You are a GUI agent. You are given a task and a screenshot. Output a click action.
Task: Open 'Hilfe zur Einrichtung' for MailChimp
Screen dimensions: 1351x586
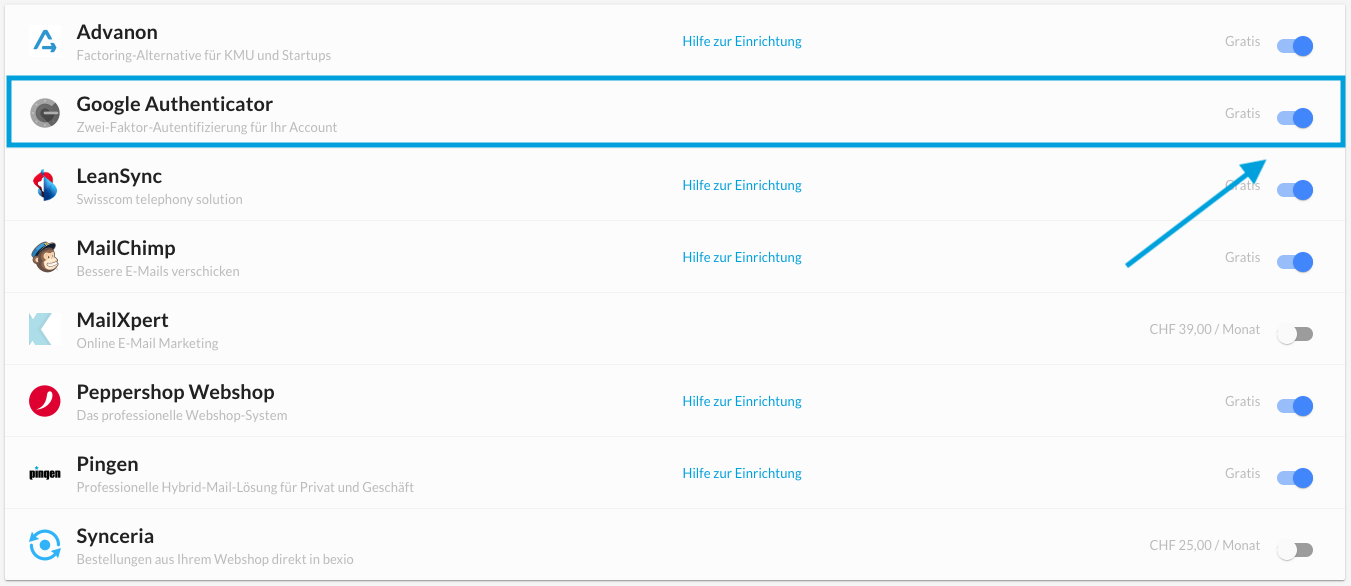click(742, 257)
